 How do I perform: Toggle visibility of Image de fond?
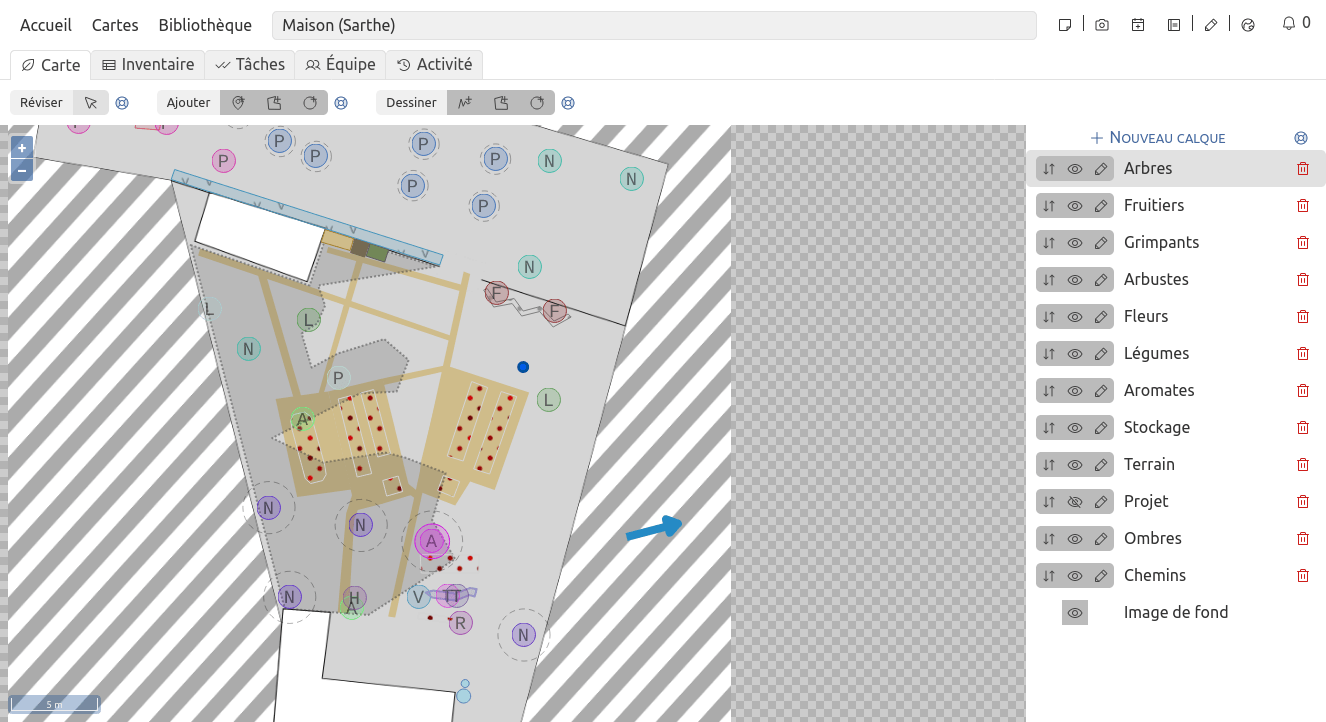point(1075,613)
